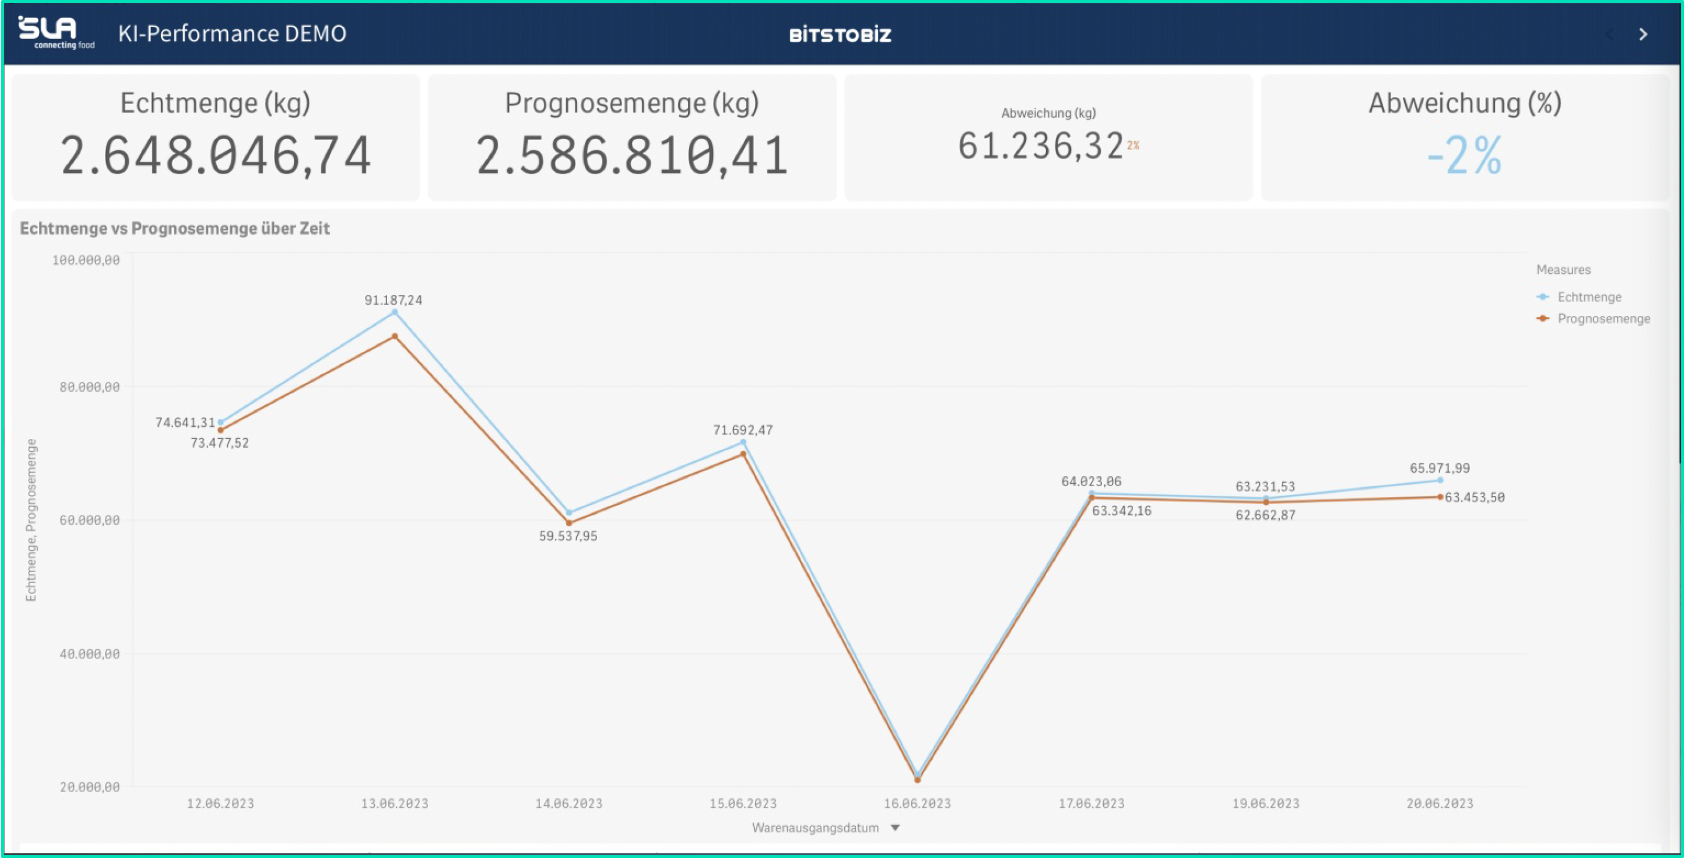Select the 16.06.2023 lowest data point

pyautogui.click(x=917, y=778)
